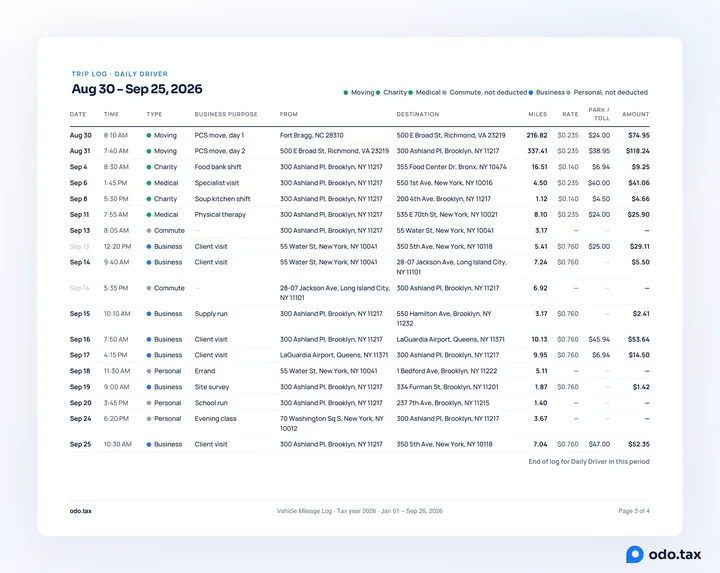
Task: Click 'PCS move, day 2' purpose
Action: 220,151
